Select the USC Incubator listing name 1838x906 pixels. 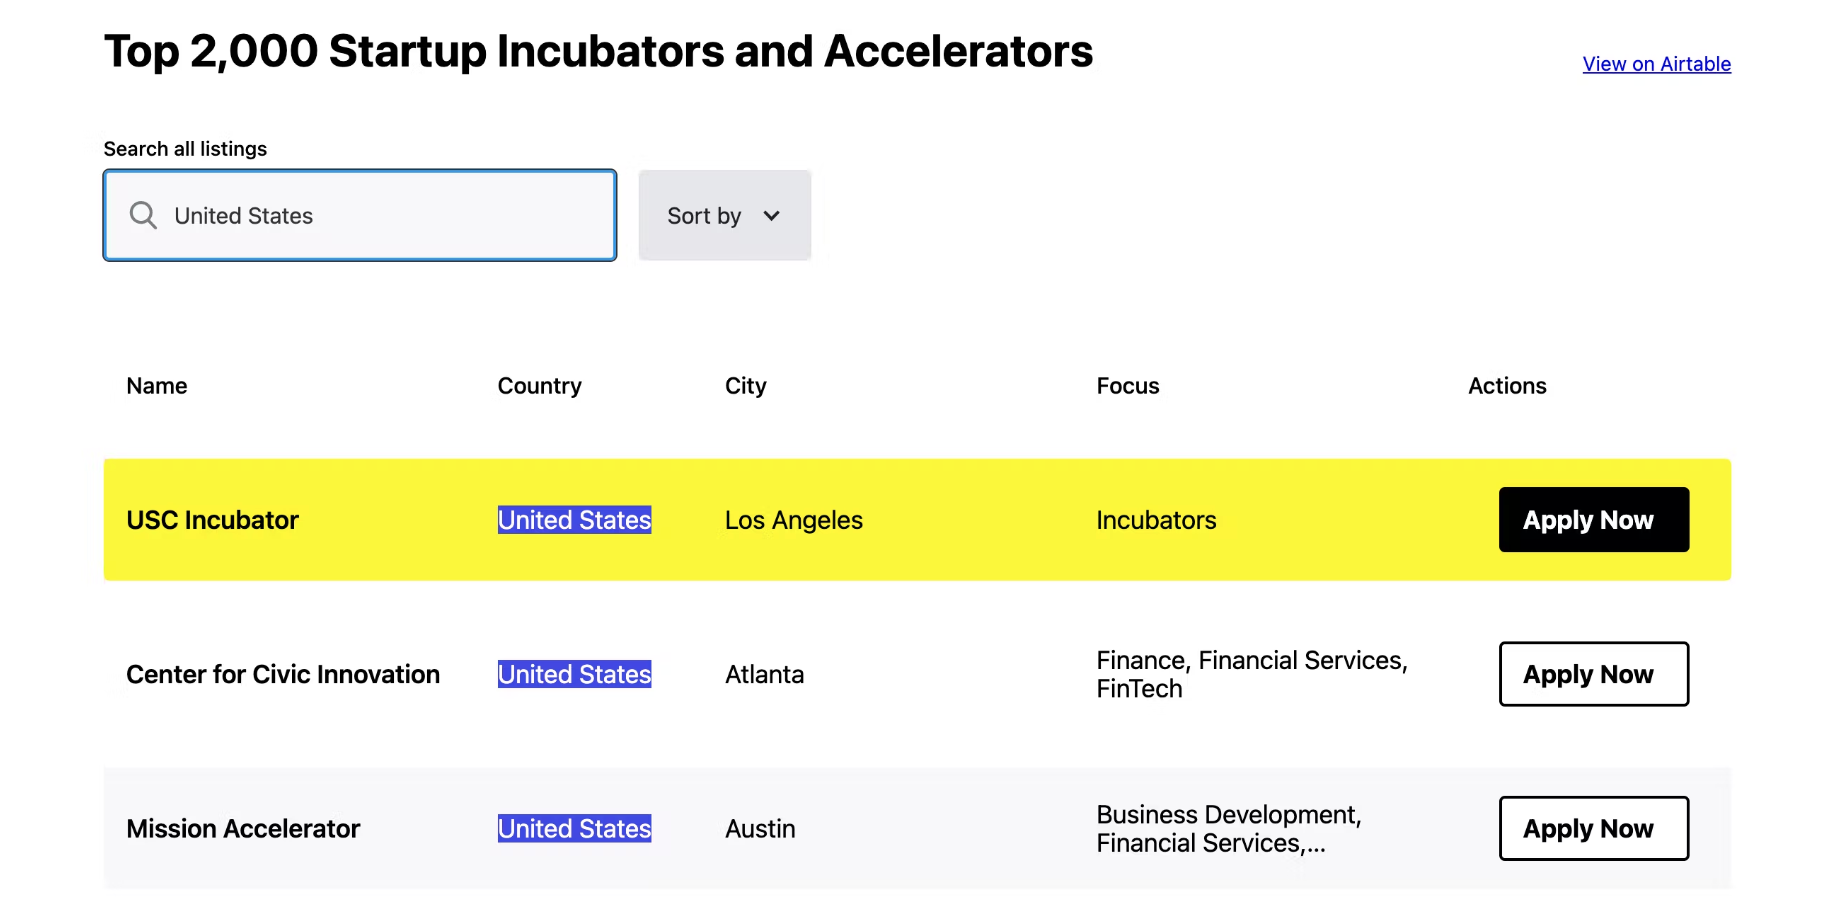click(x=212, y=520)
